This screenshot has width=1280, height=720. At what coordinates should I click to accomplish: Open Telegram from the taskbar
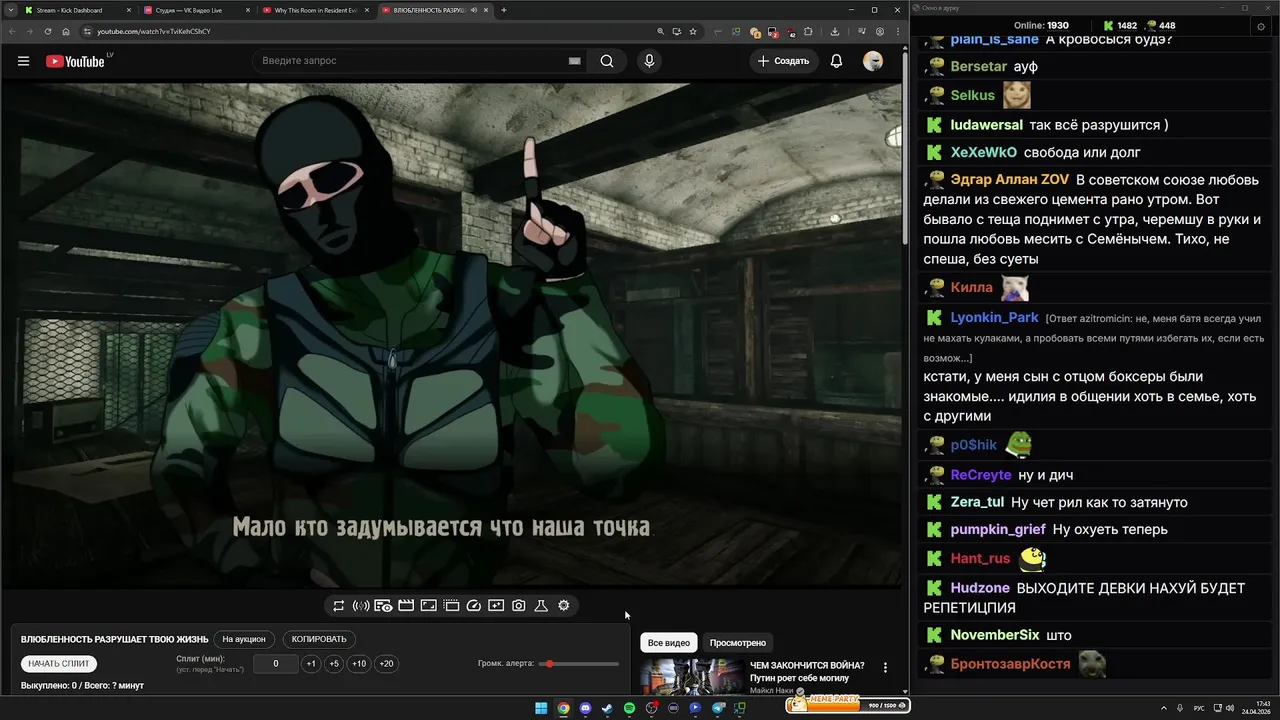[x=718, y=708]
